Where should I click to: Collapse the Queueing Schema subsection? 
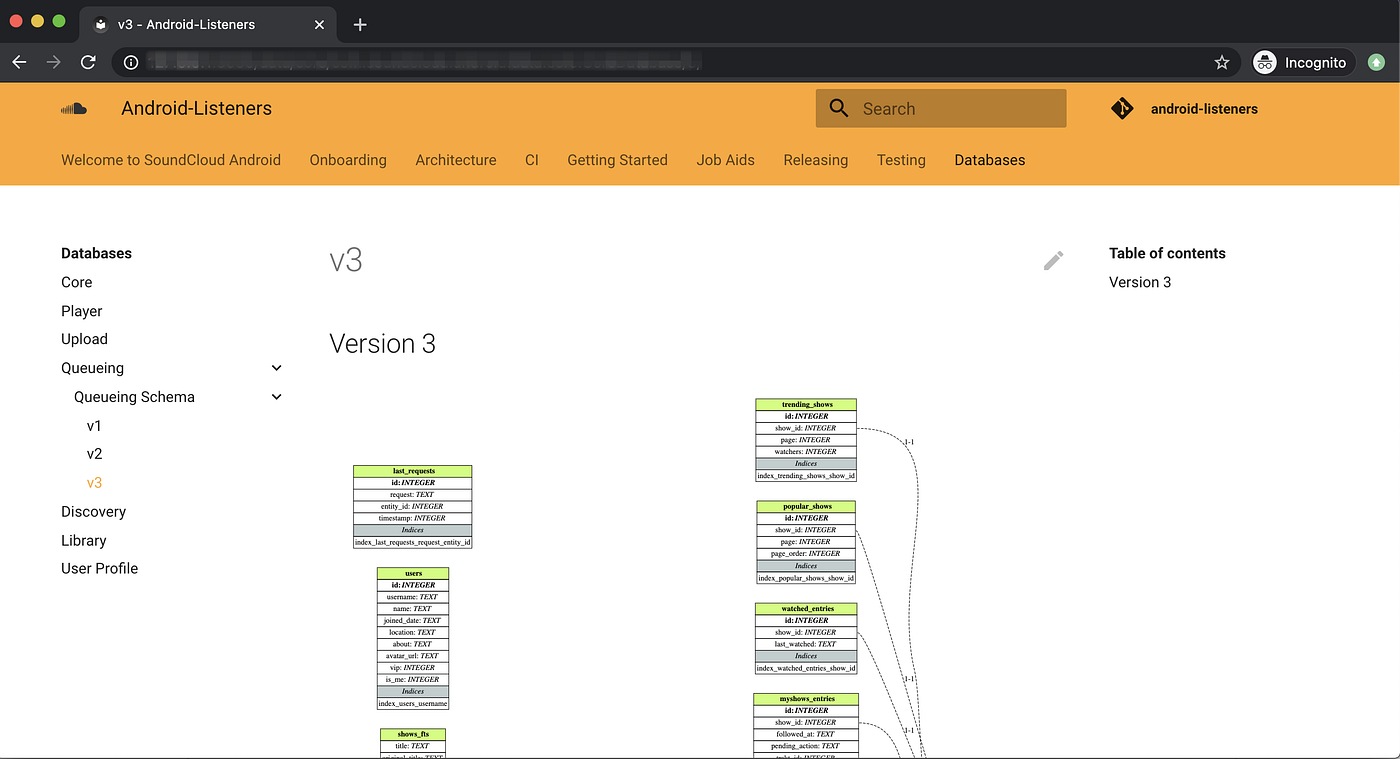pyautogui.click(x=276, y=396)
